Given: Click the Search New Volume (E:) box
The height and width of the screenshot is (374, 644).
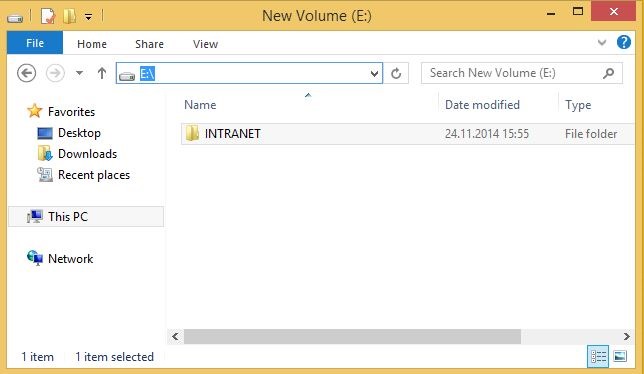Looking at the screenshot, I should (522, 73).
